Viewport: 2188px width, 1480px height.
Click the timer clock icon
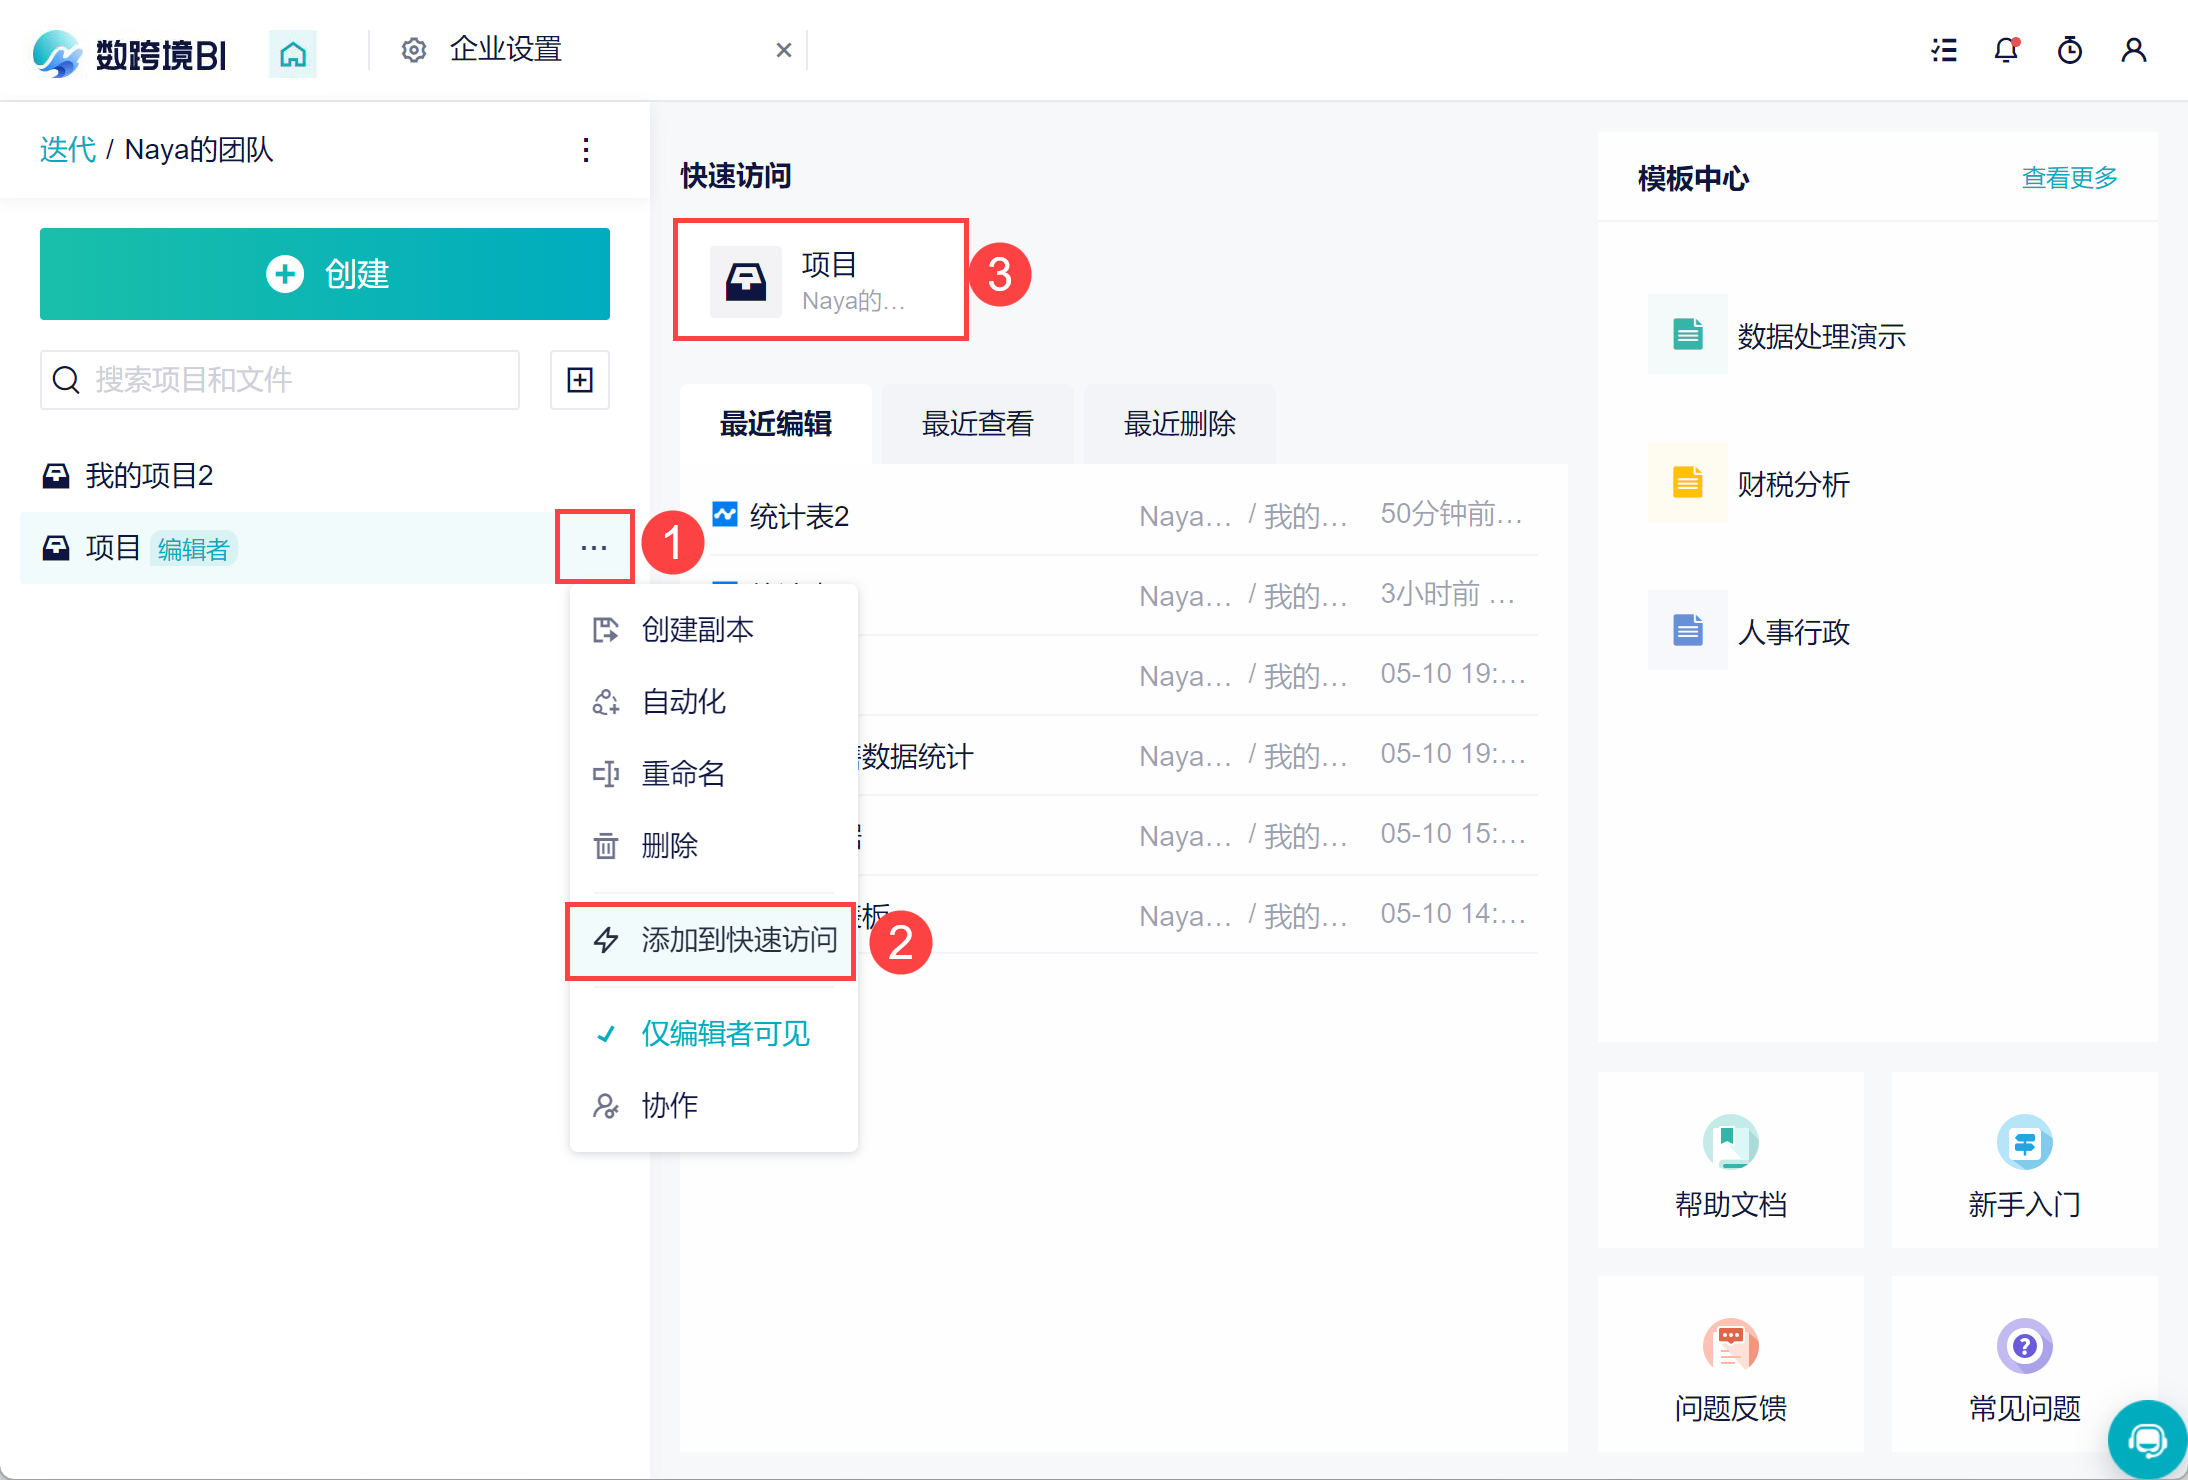(2069, 50)
